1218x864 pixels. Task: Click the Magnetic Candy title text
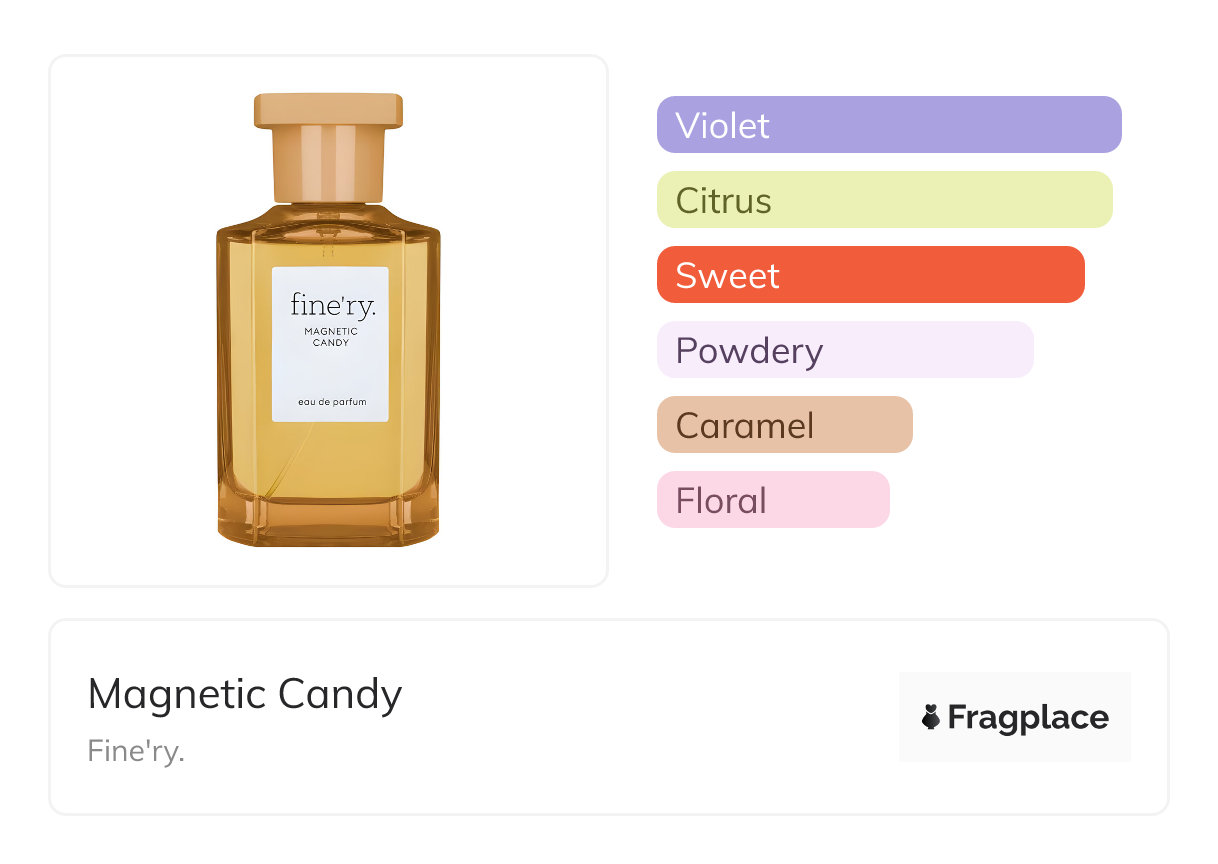coord(245,694)
